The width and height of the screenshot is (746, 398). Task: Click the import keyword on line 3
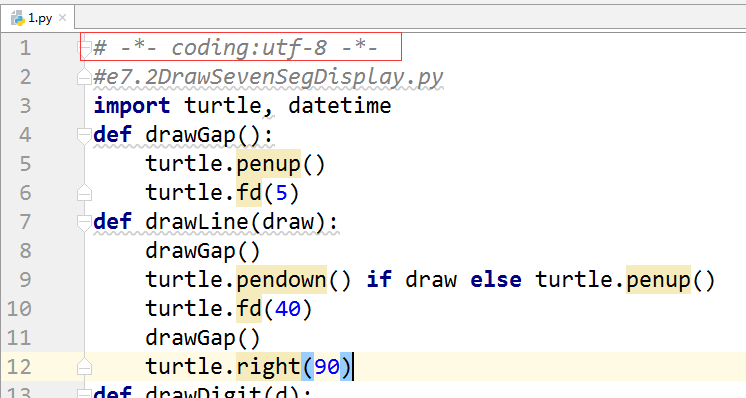pos(132,106)
